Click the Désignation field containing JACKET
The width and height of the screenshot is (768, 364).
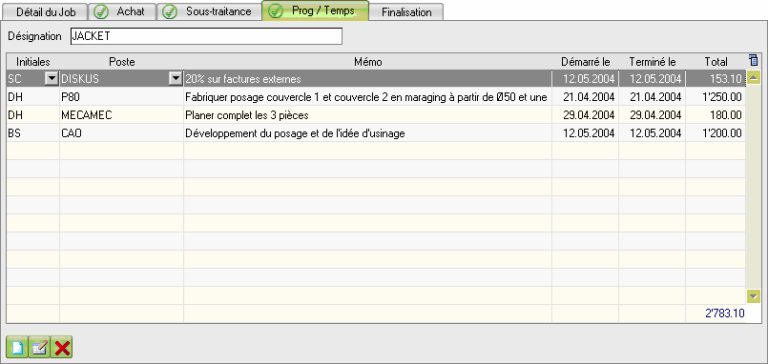206,36
